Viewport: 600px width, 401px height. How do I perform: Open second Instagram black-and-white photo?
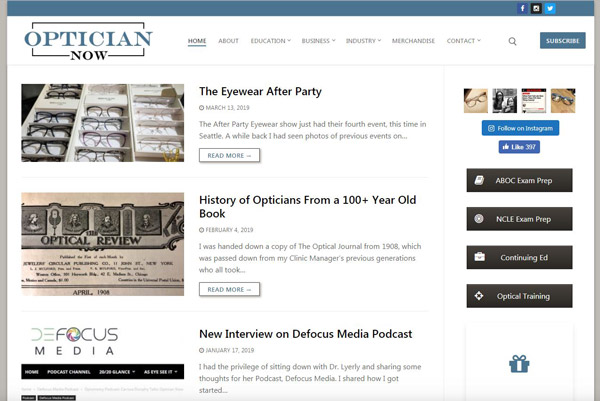(x=504, y=101)
